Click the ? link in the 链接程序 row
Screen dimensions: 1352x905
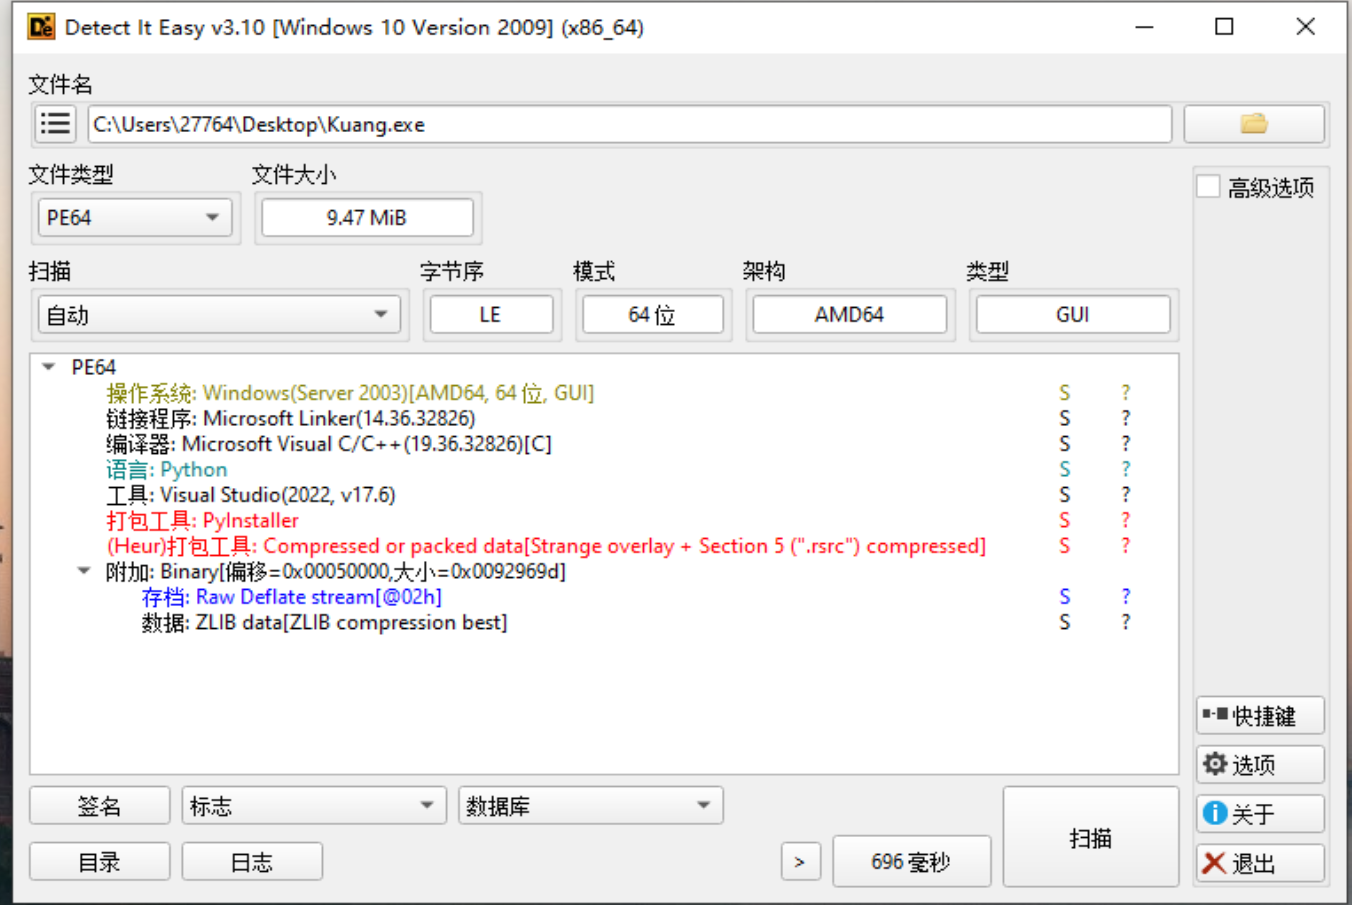coord(1126,418)
